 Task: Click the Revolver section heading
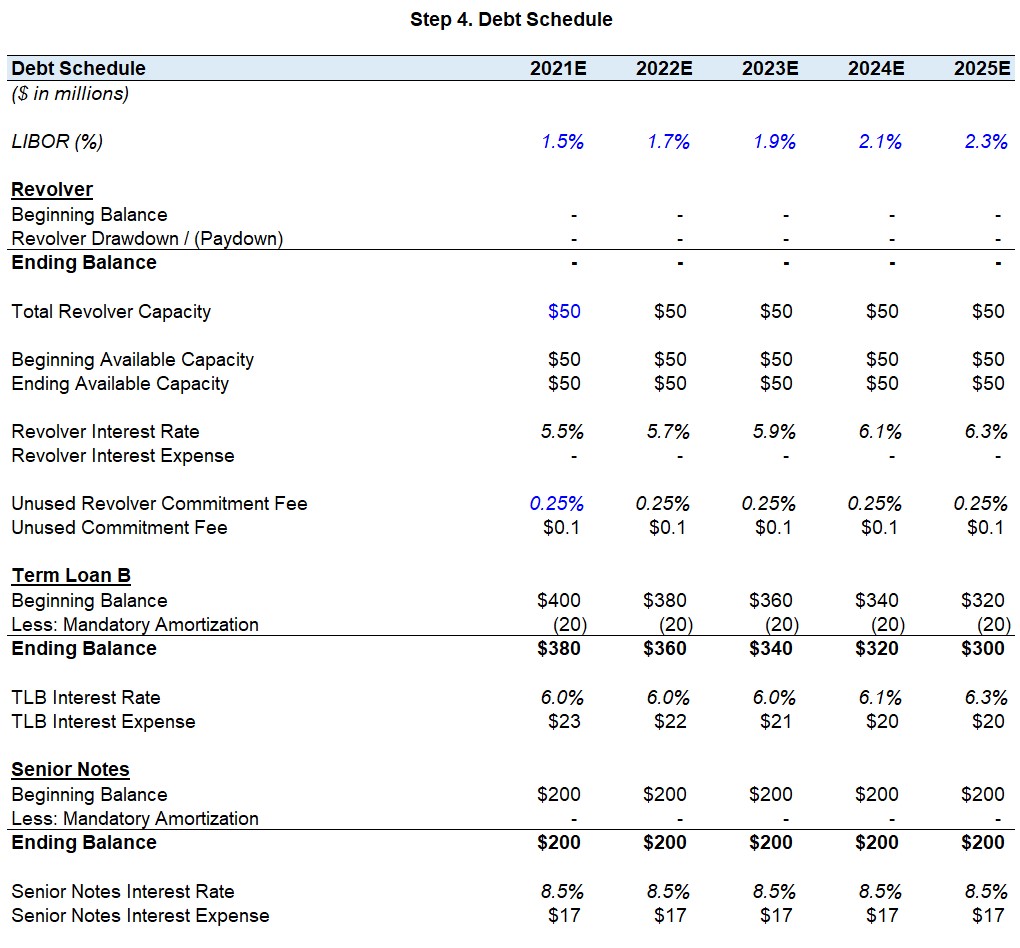point(52,189)
